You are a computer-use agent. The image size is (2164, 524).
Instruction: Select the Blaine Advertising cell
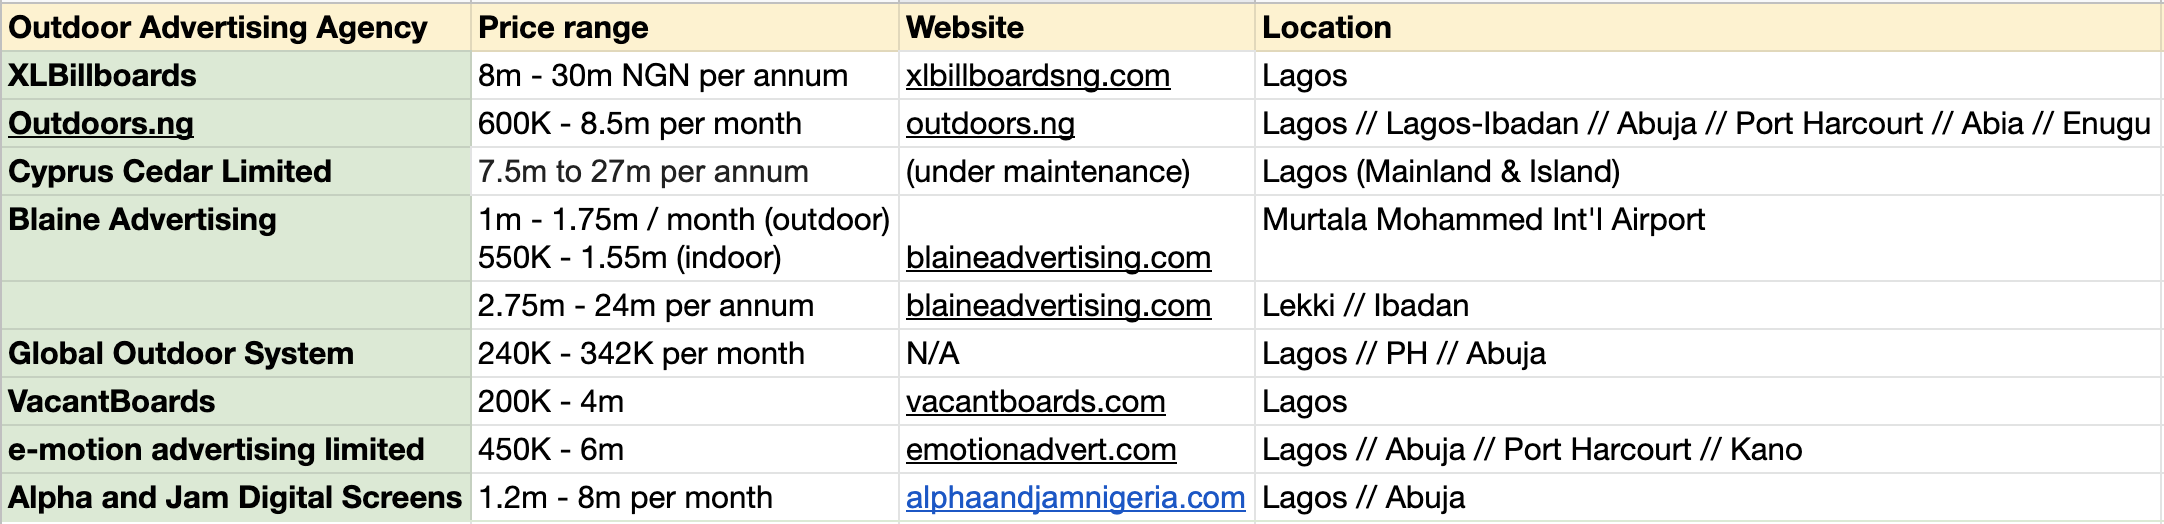(x=236, y=239)
